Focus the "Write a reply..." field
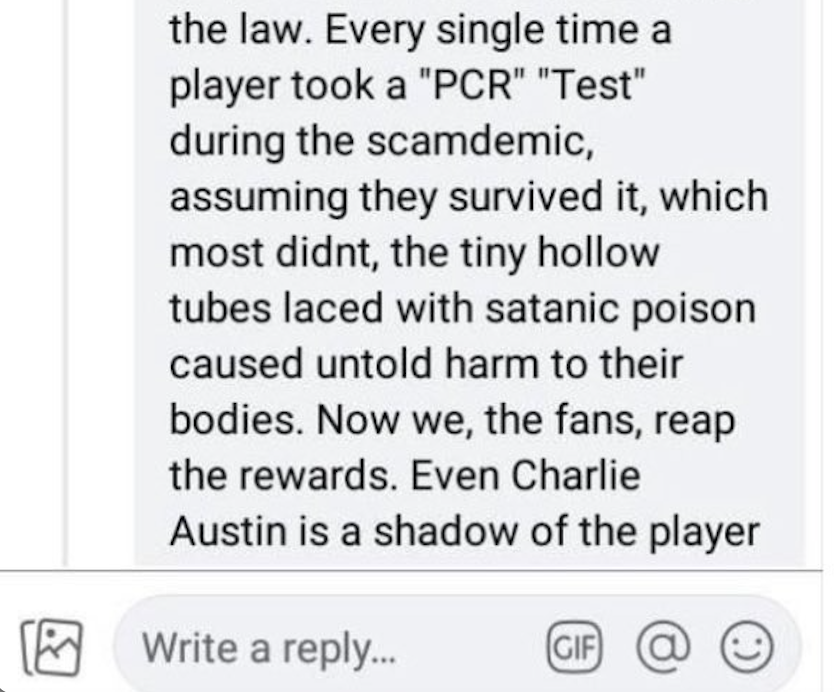This screenshot has width=834, height=692. pyautogui.click(x=458, y=647)
